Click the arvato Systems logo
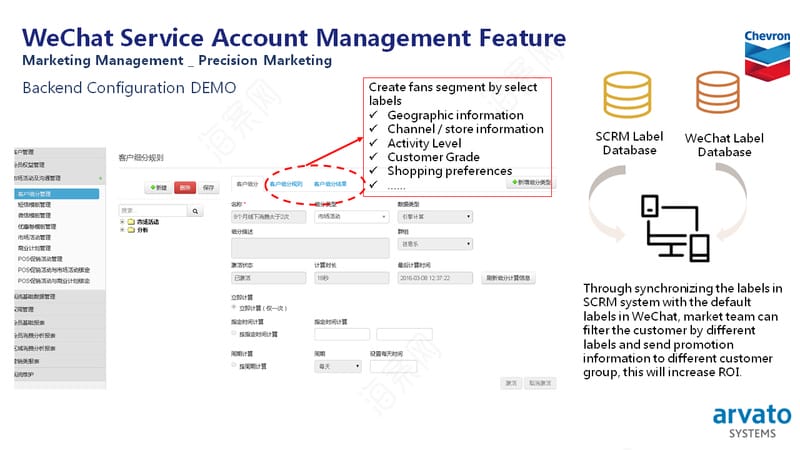The height and width of the screenshot is (450, 800). pyautogui.click(x=752, y=422)
